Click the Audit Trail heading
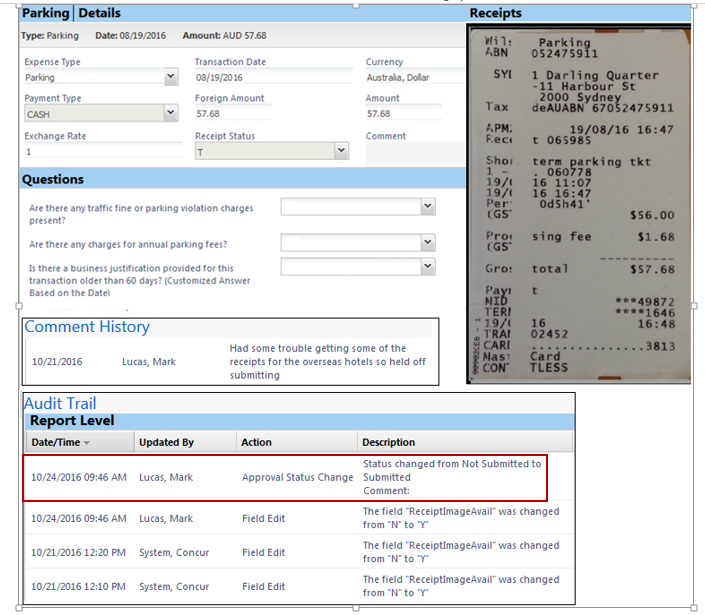 [x=61, y=403]
